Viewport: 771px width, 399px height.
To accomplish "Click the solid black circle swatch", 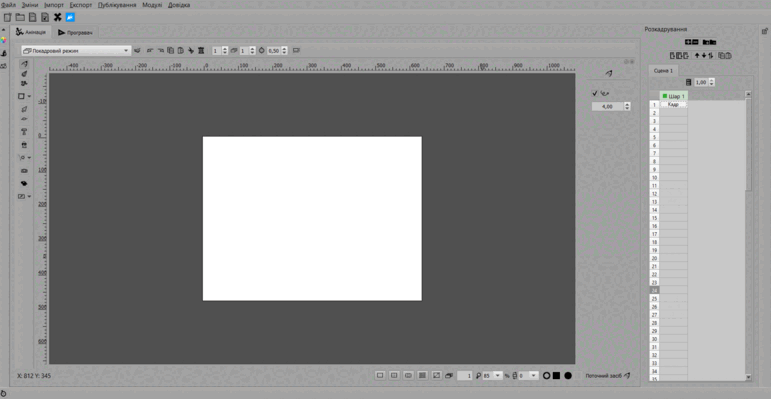I will click(568, 375).
